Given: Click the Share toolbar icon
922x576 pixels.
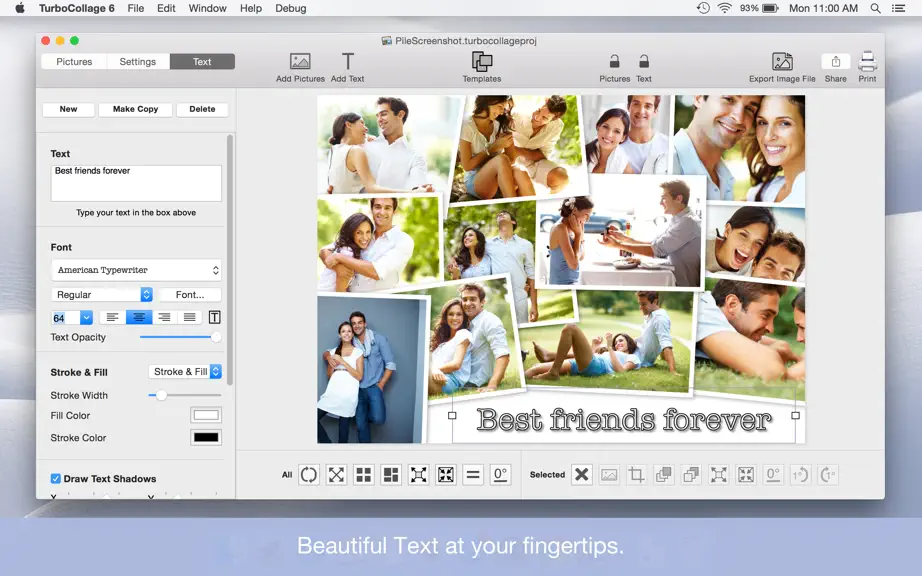Looking at the screenshot, I should click(836, 61).
